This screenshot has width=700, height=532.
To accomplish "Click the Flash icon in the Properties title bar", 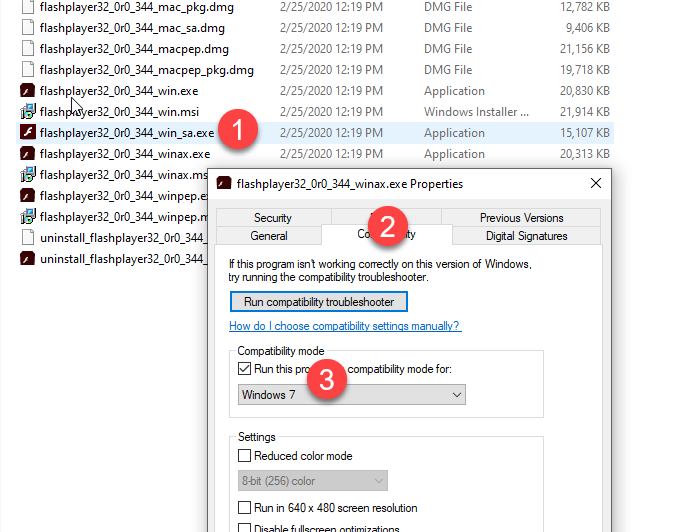I will [224, 183].
